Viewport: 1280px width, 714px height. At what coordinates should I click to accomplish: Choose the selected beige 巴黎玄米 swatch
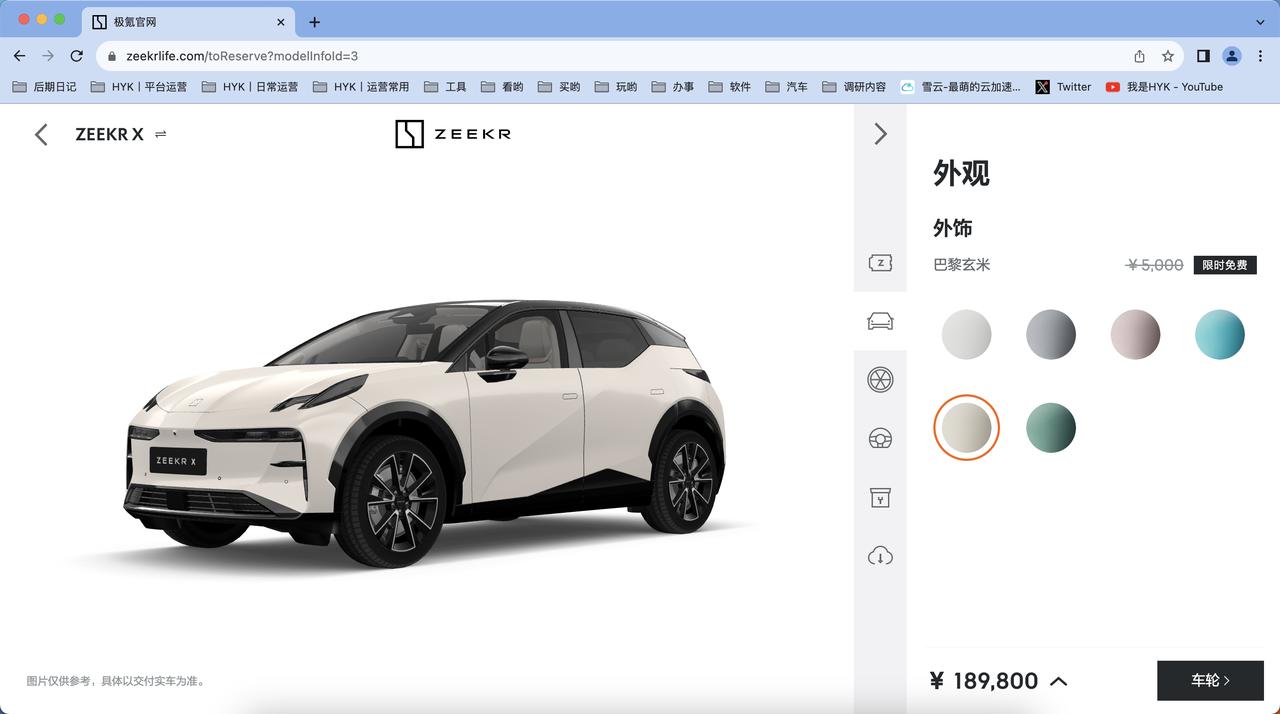[x=966, y=427]
